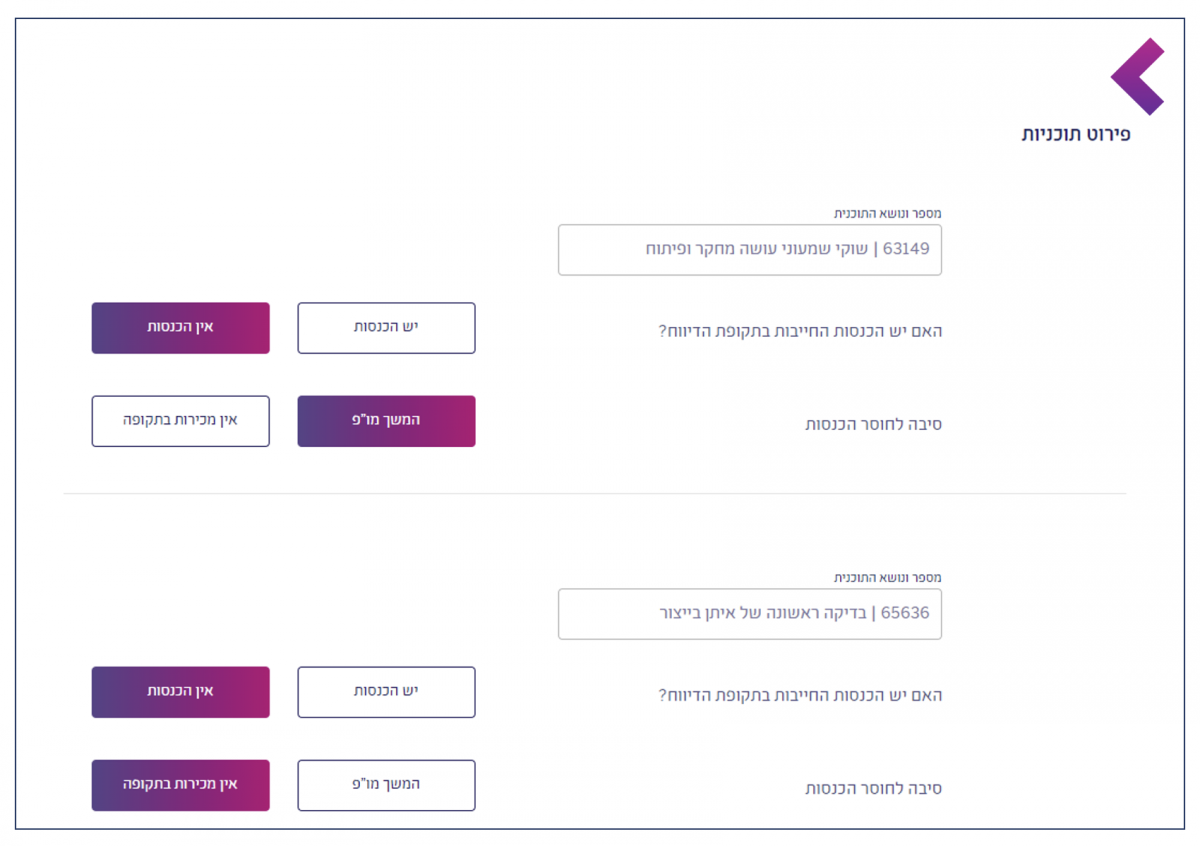The height and width of the screenshot is (846, 1200).
Task: Click the reporting-period income question for program 65636
Action: [800, 695]
